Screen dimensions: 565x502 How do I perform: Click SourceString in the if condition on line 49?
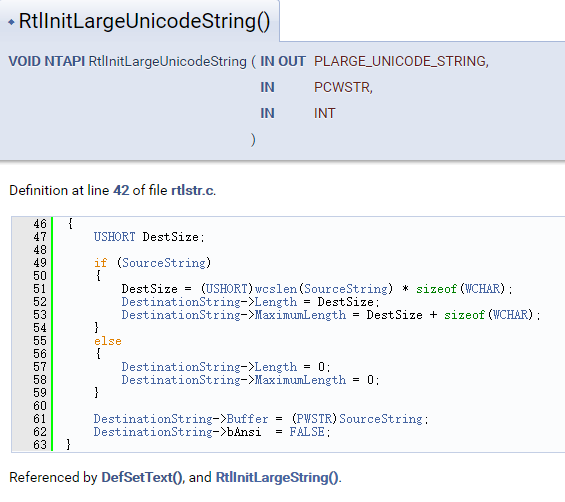point(164,263)
